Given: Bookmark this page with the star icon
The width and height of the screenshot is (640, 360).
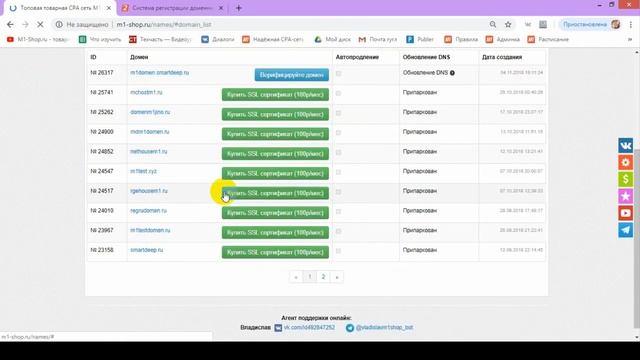Looking at the screenshot, I should click(508, 24).
